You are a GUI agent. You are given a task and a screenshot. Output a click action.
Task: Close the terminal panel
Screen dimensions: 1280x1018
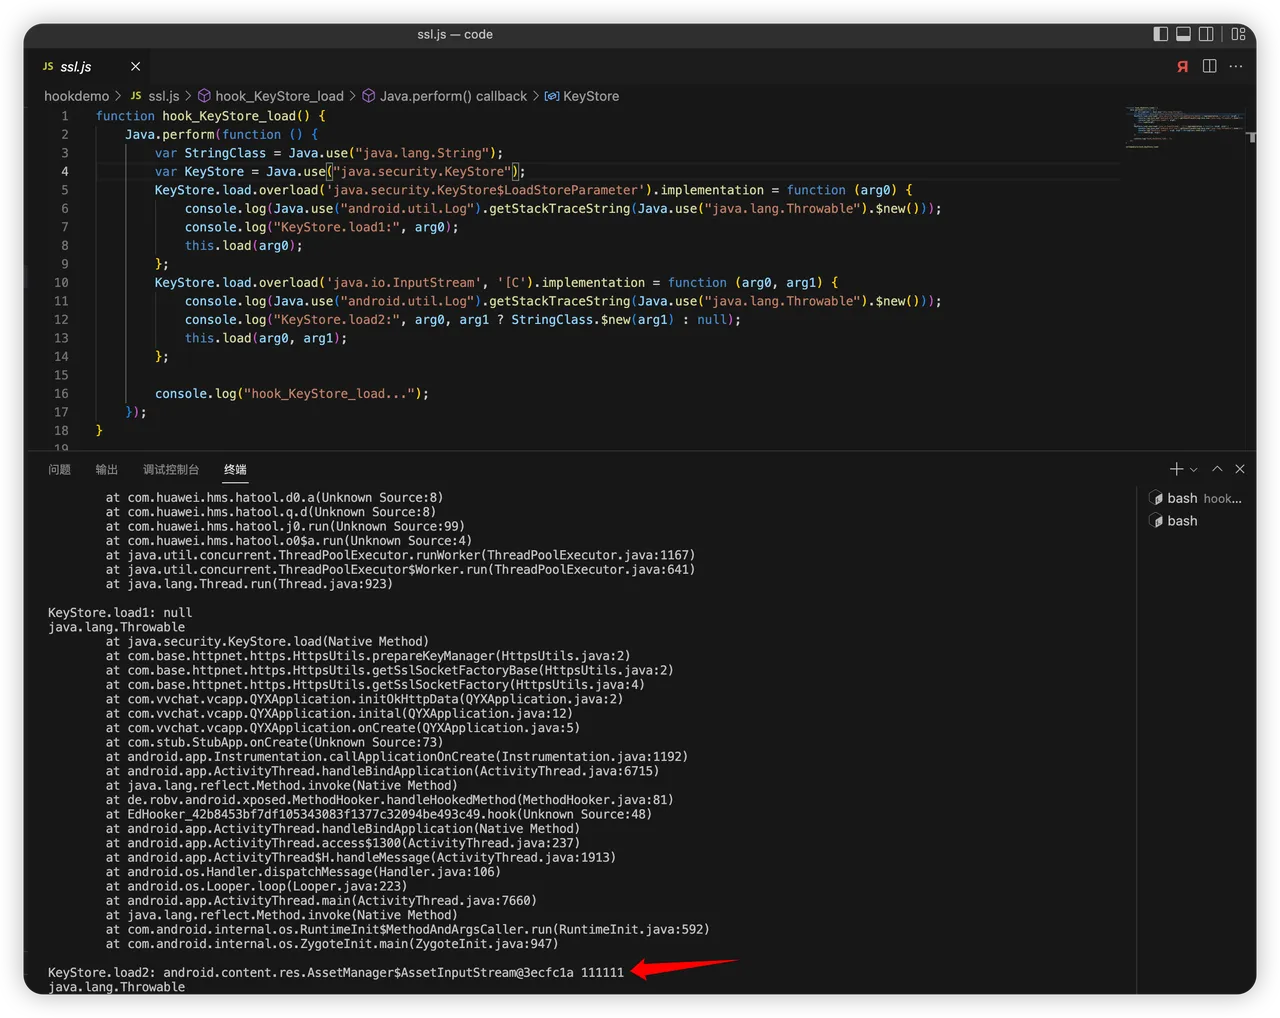coord(1240,469)
